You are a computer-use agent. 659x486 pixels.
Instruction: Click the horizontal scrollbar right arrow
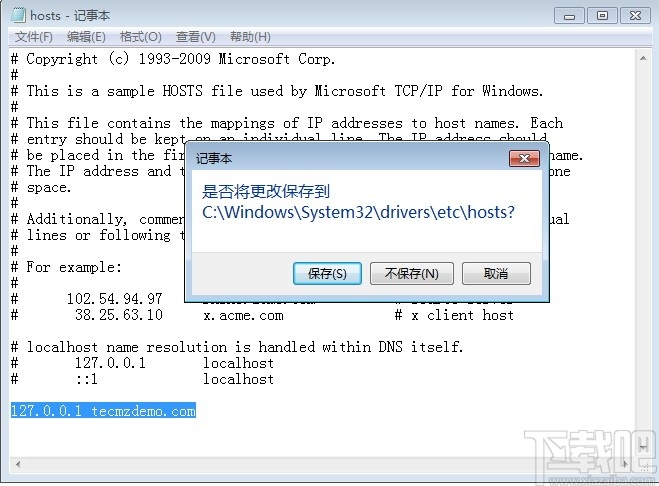[626, 464]
